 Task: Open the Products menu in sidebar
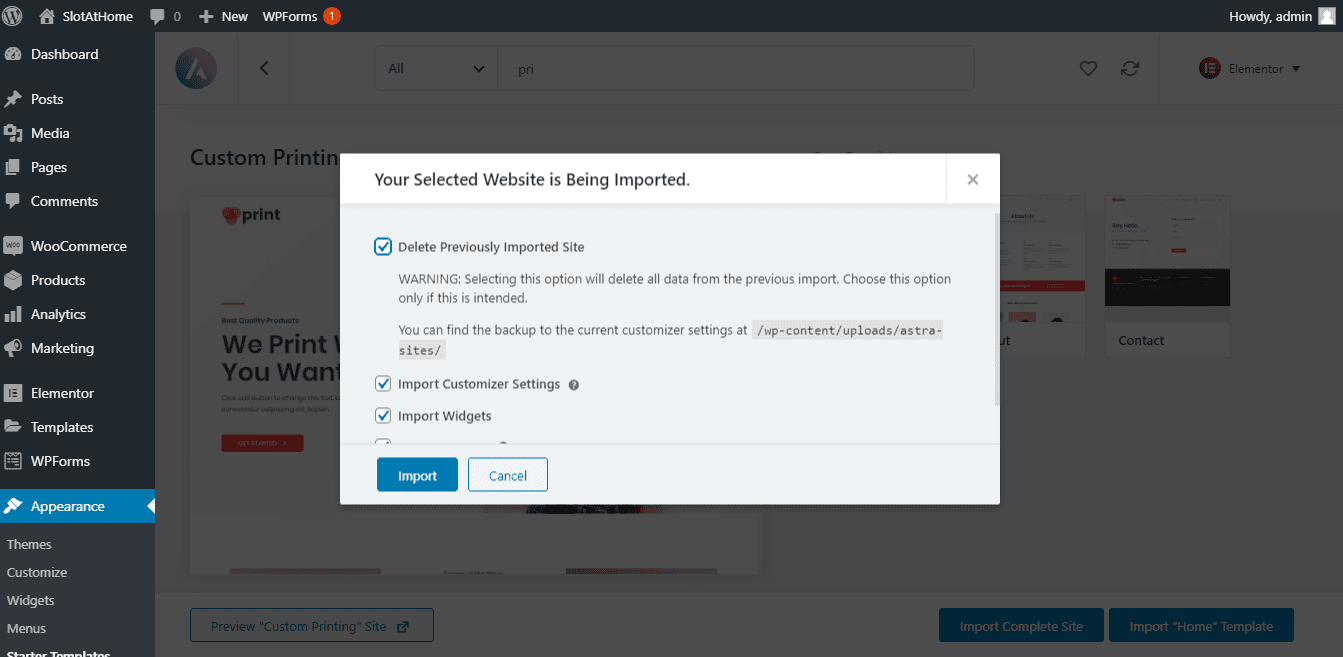(58, 280)
